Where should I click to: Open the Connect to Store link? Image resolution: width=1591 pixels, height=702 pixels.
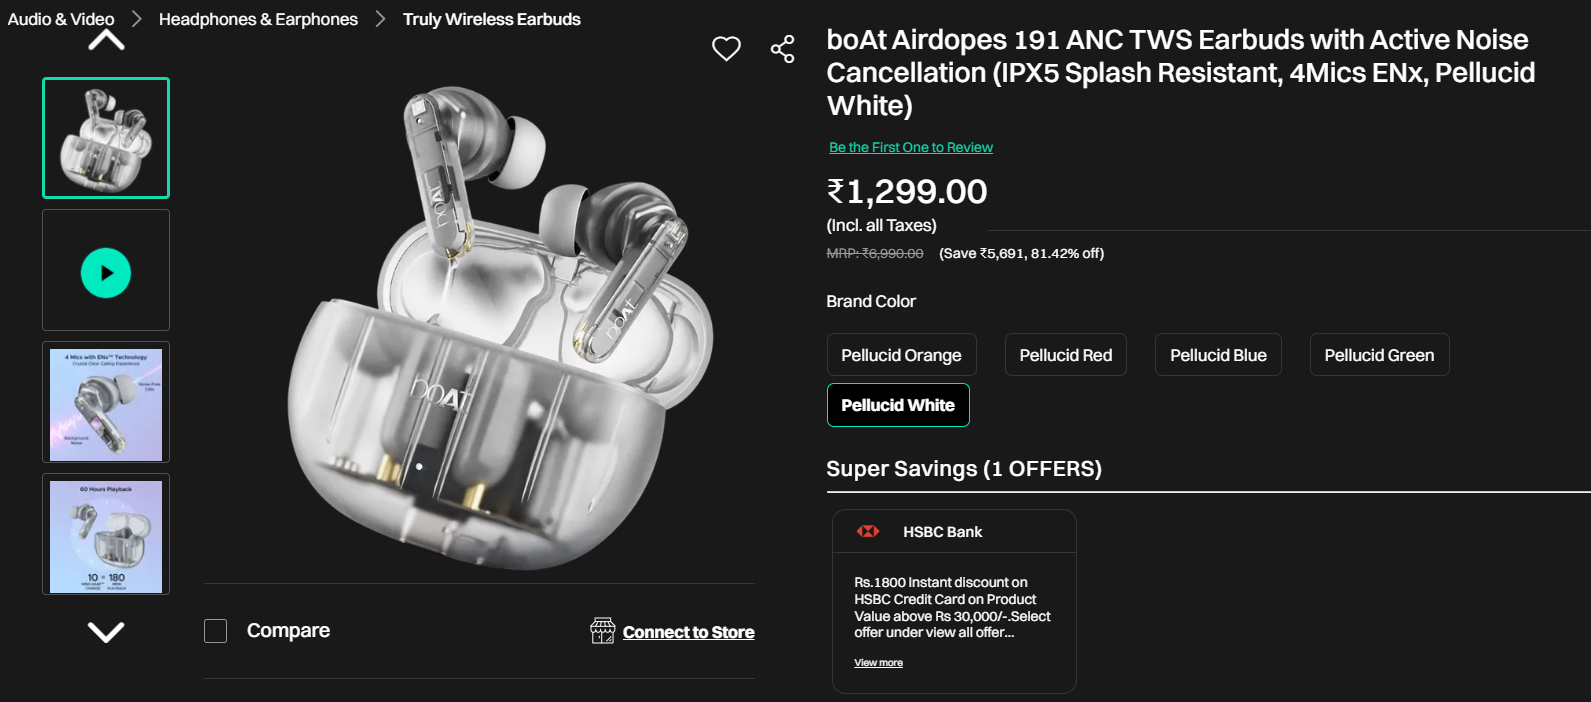pos(688,632)
